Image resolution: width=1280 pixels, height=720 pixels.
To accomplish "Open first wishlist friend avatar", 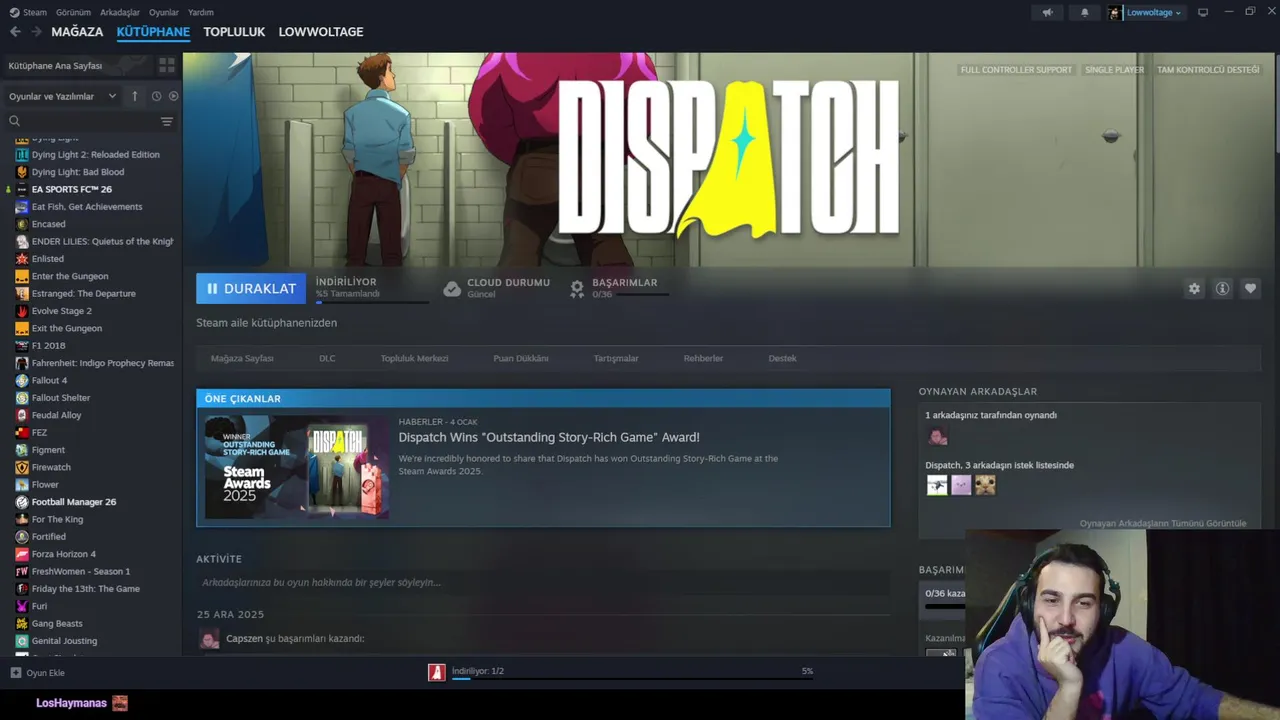I will pyautogui.click(x=937, y=485).
